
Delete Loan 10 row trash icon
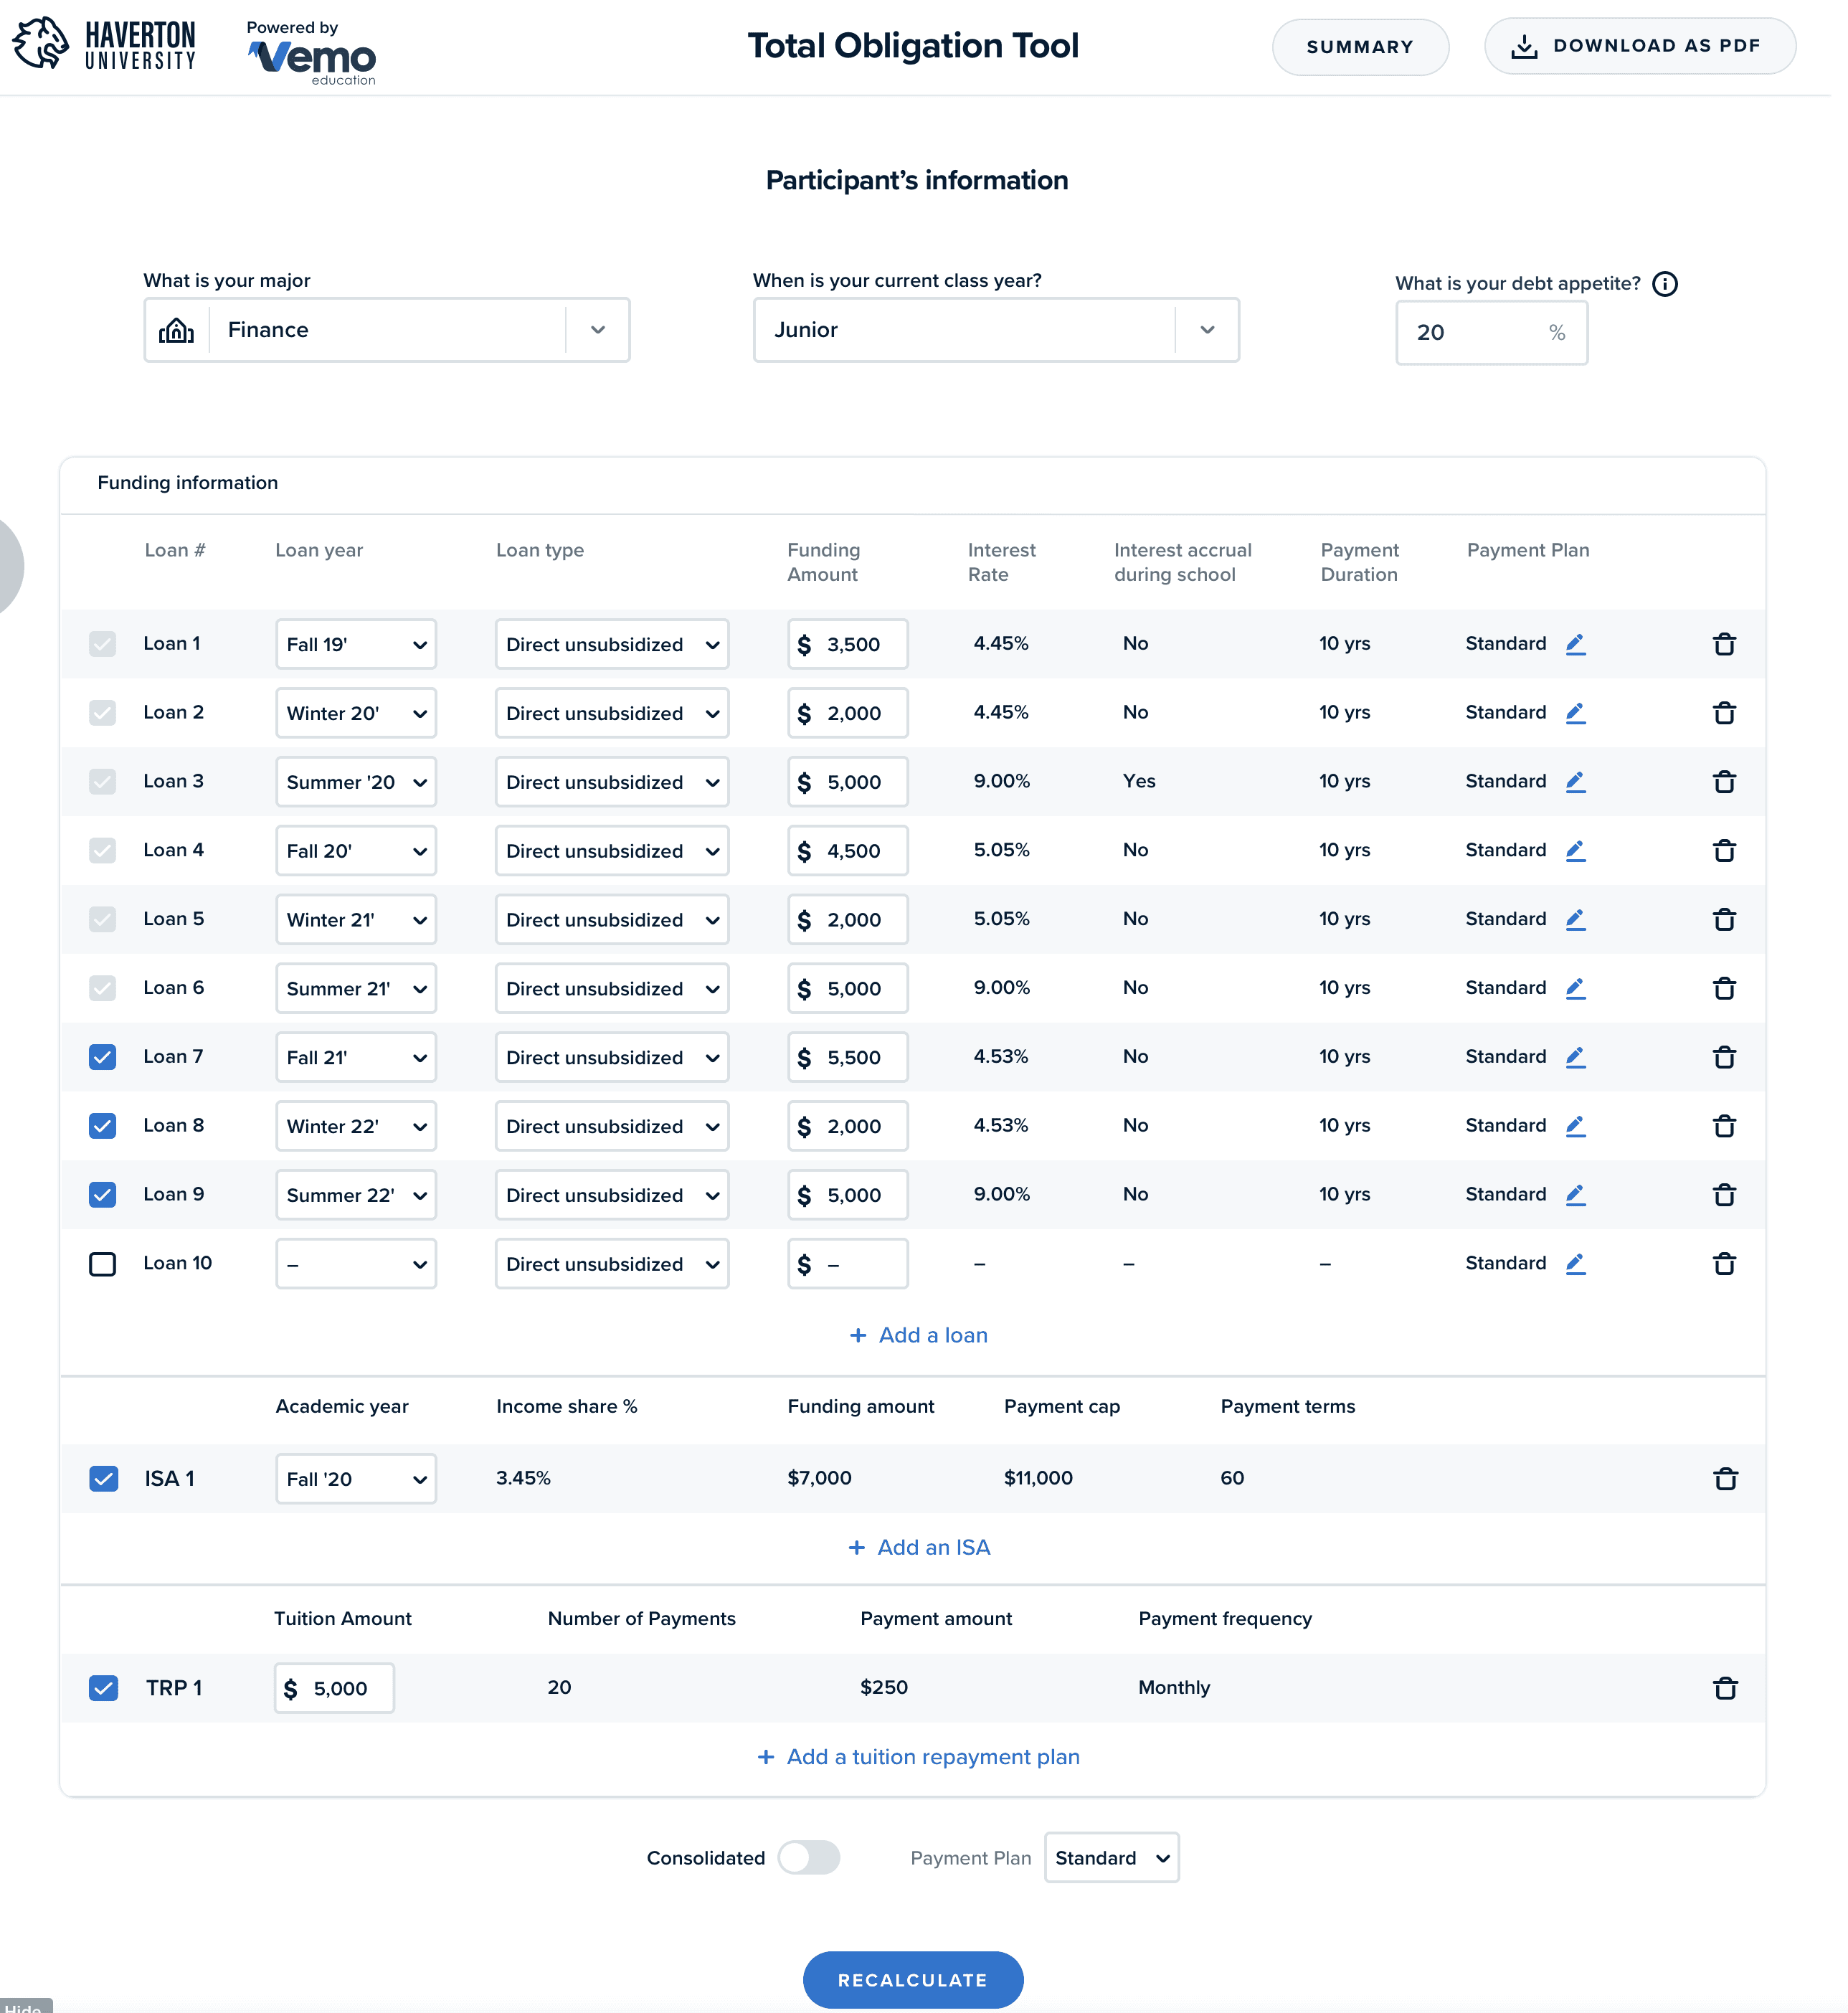tap(1740, 1275)
